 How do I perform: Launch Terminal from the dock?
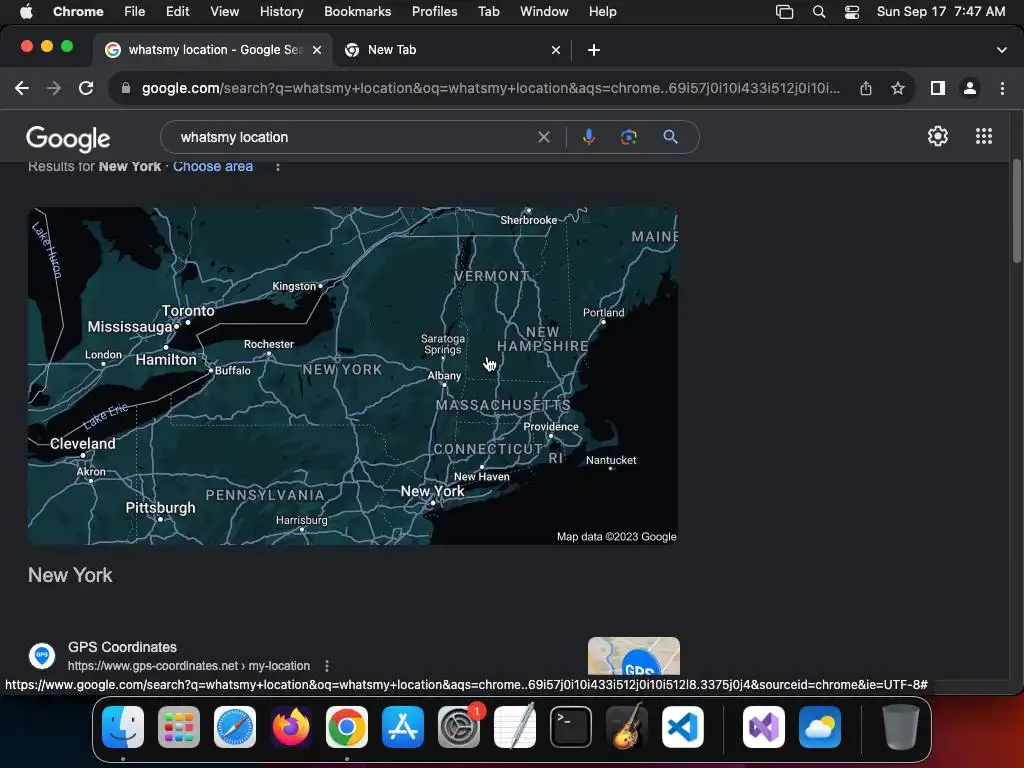click(571, 727)
